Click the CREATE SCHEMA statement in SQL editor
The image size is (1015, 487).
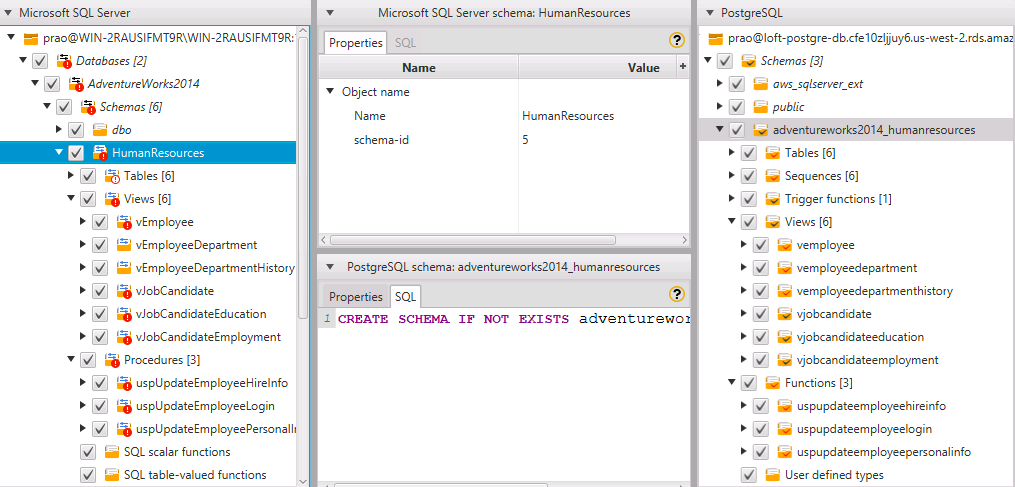pyautogui.click(x=515, y=319)
